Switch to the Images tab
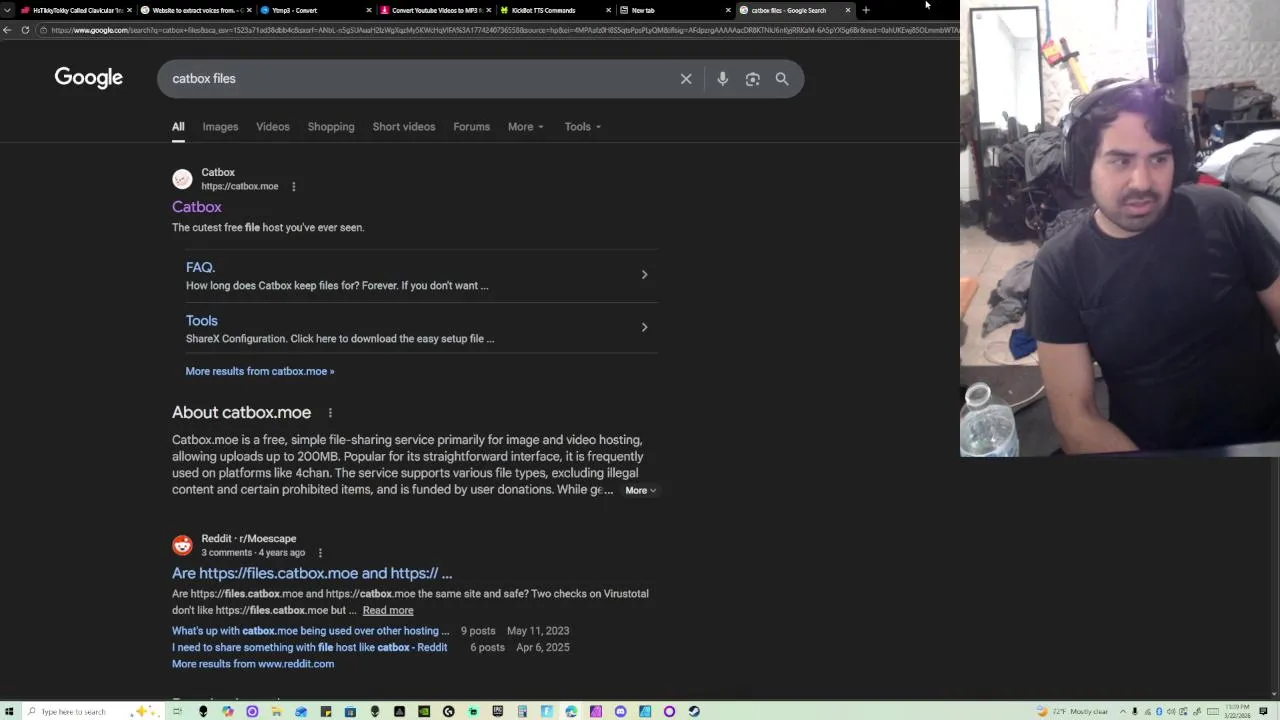This screenshot has width=1280, height=720. (x=220, y=127)
